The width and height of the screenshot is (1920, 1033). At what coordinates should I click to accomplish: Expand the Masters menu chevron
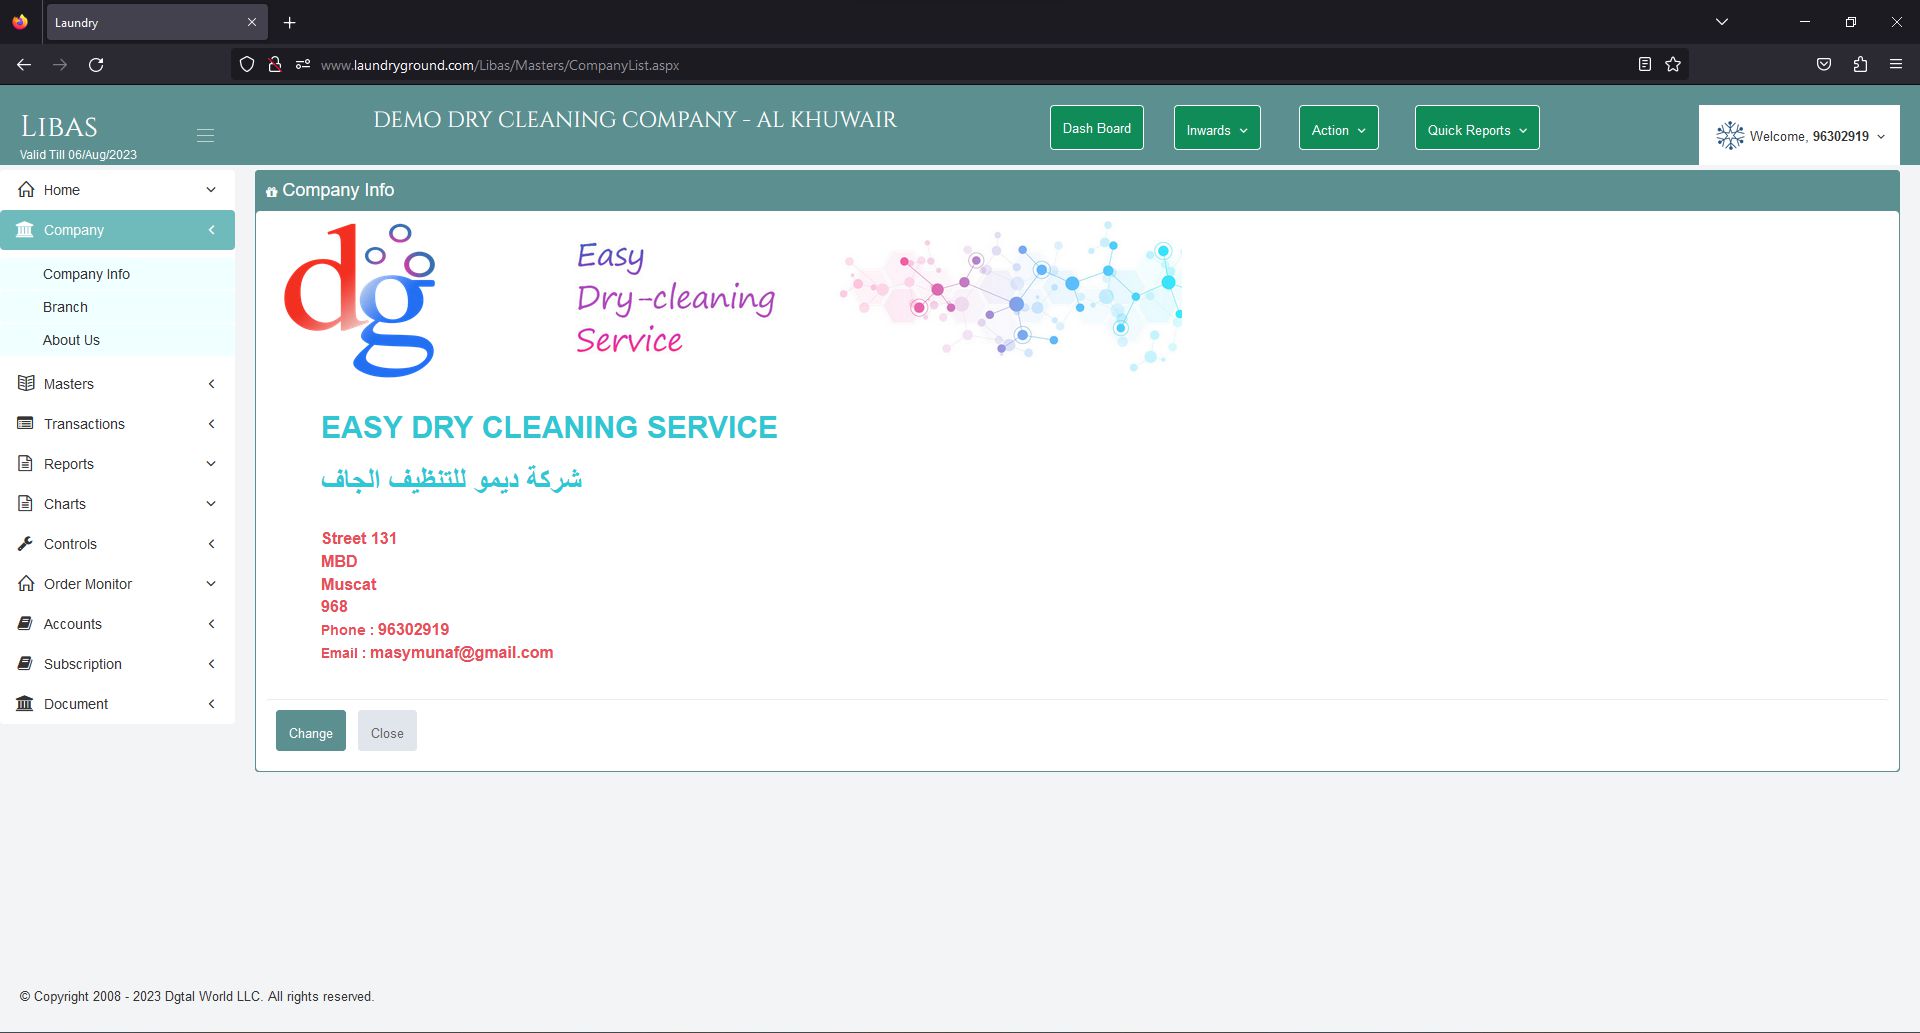tap(211, 384)
